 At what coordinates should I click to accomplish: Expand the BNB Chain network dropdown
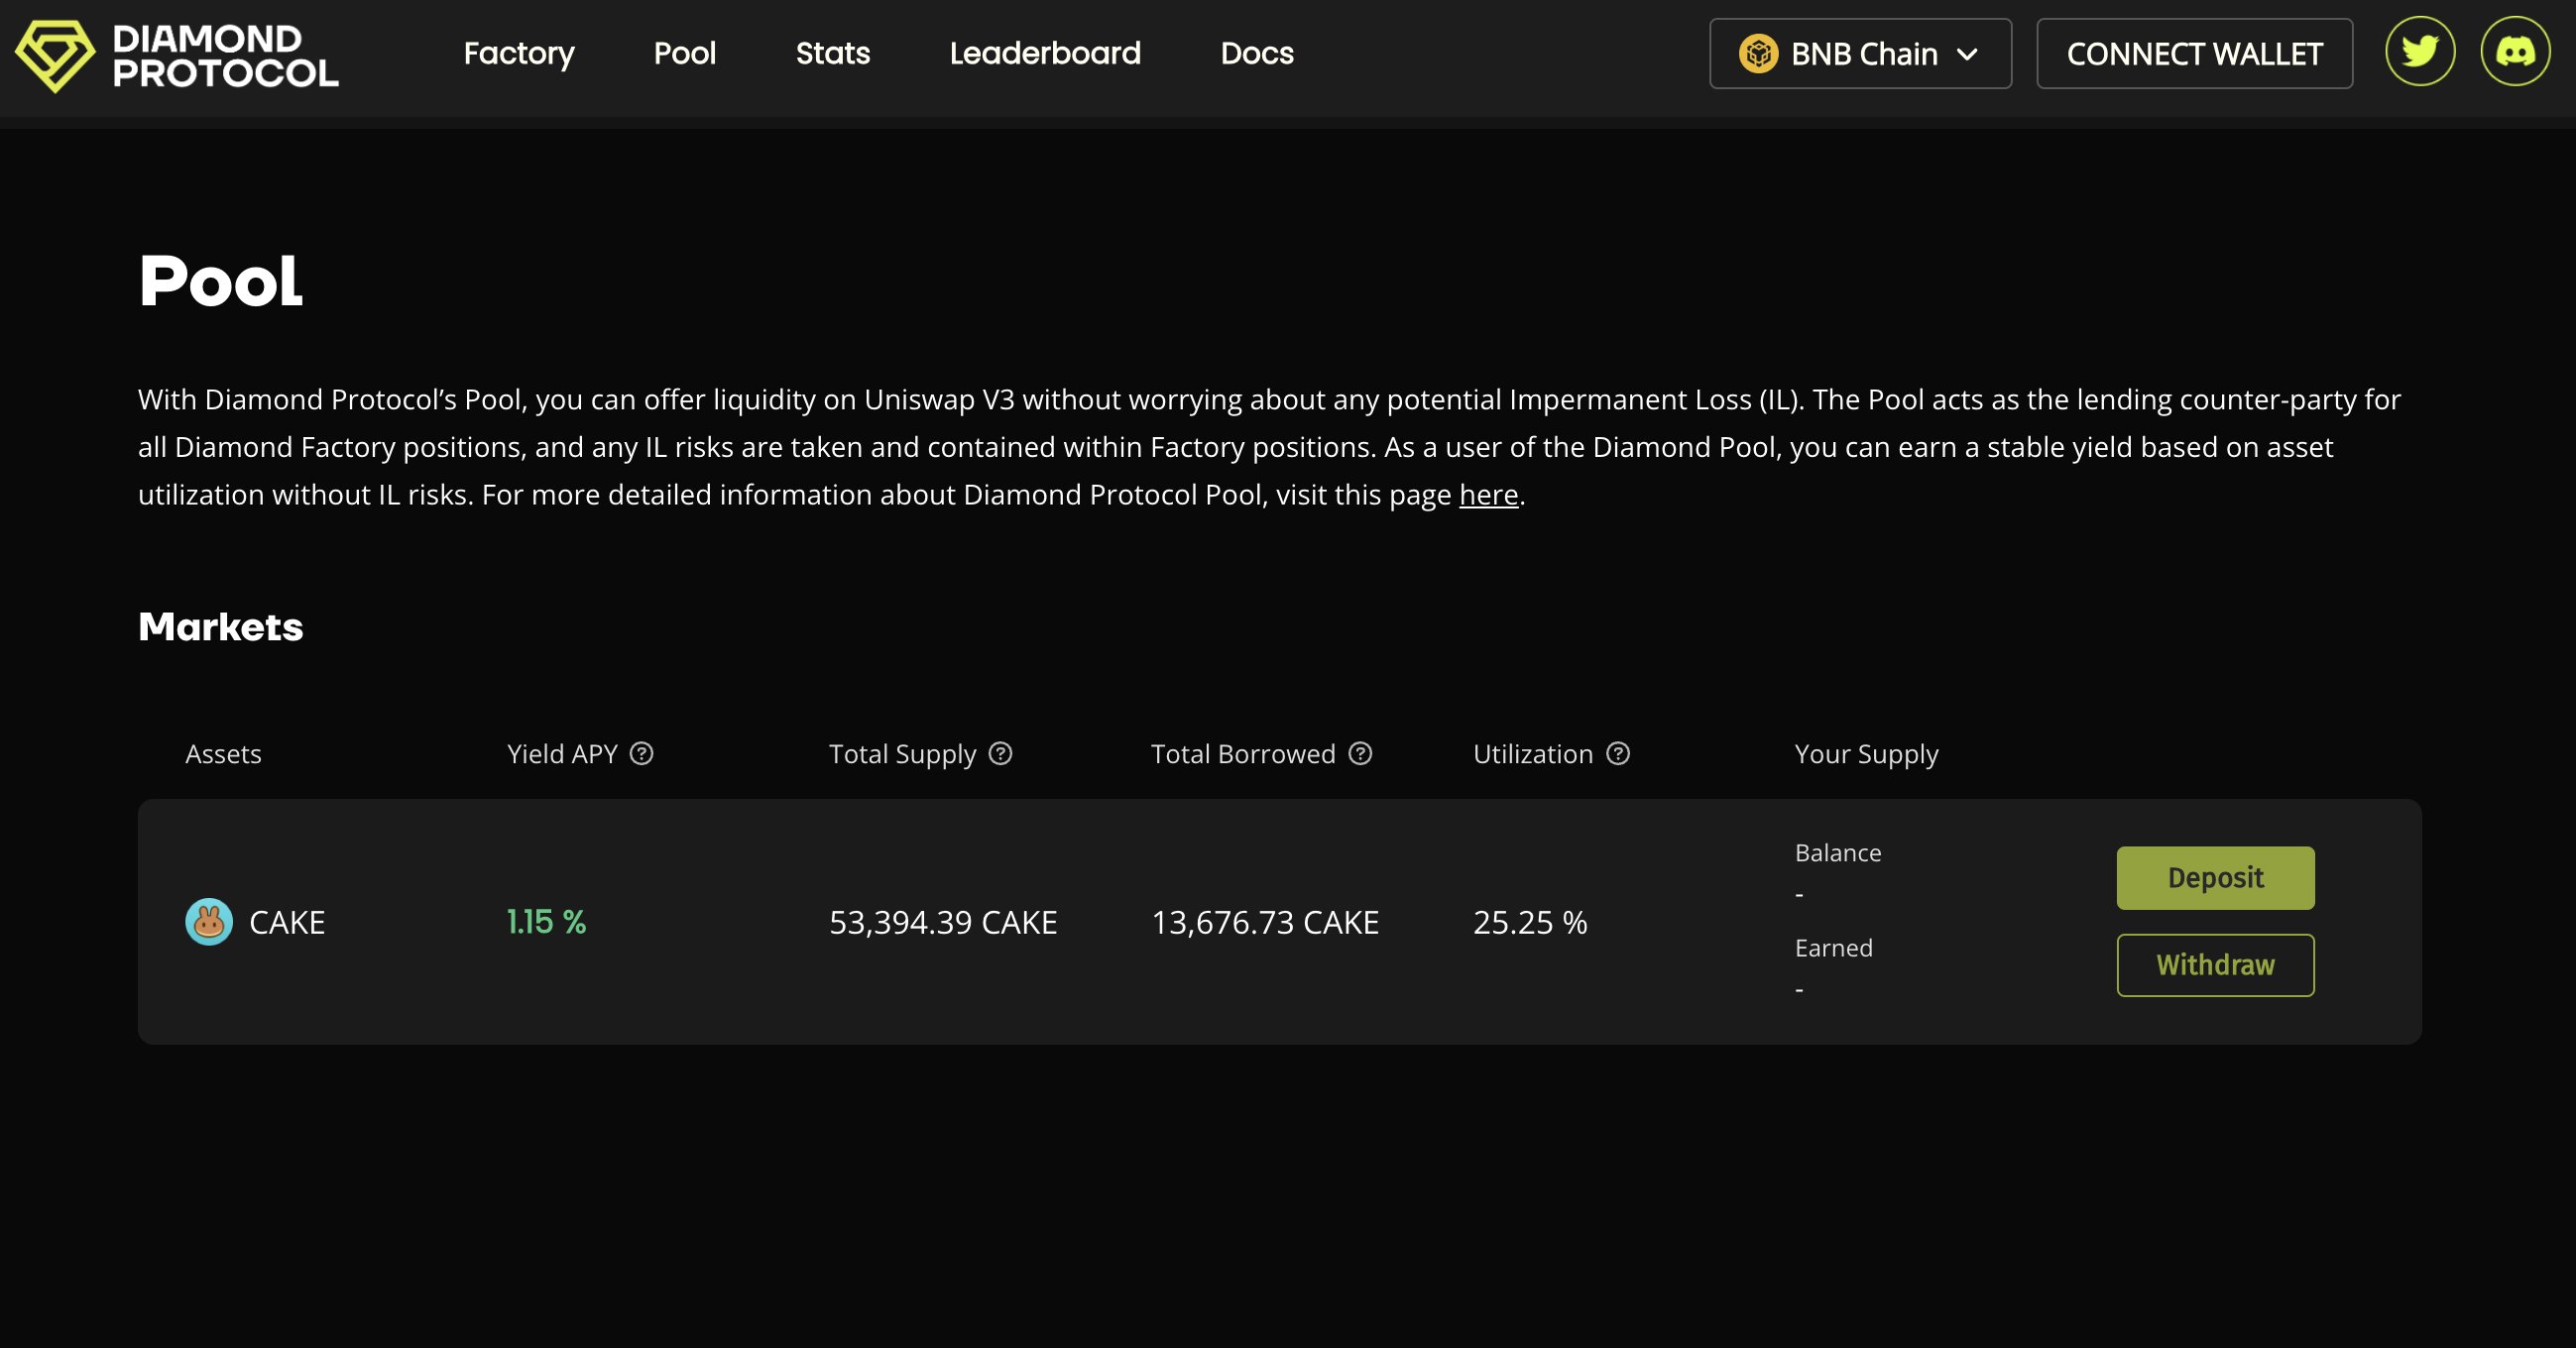tap(1860, 54)
